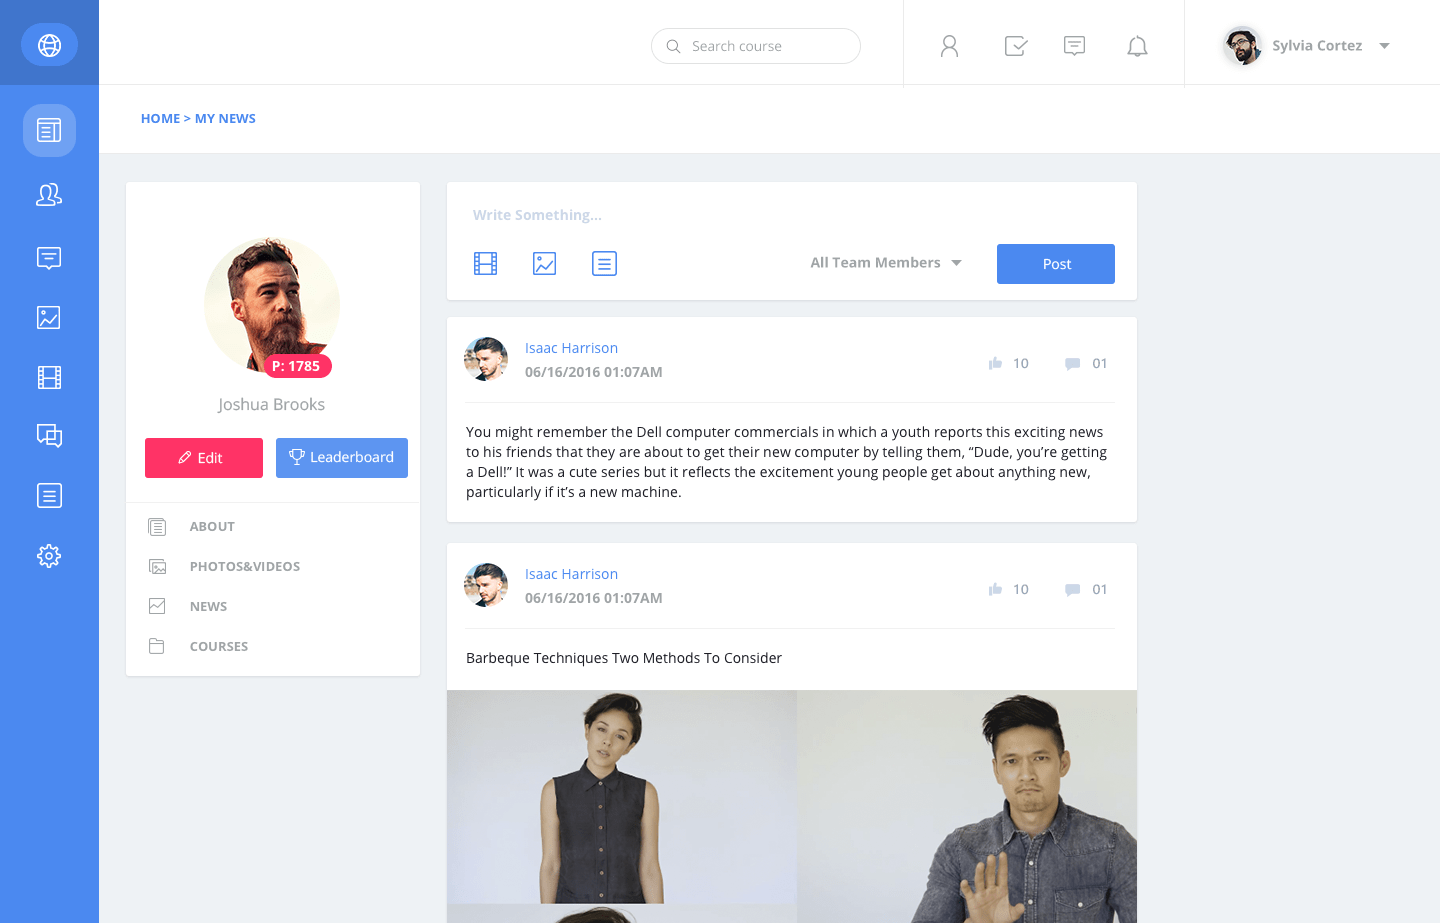The height and width of the screenshot is (923, 1440).
Task: Expand the Sylvia Cortez user menu arrow
Action: [x=1384, y=46]
